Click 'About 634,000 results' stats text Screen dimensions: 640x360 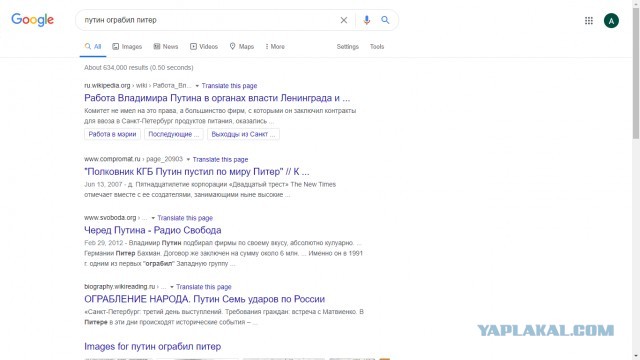[139, 68]
